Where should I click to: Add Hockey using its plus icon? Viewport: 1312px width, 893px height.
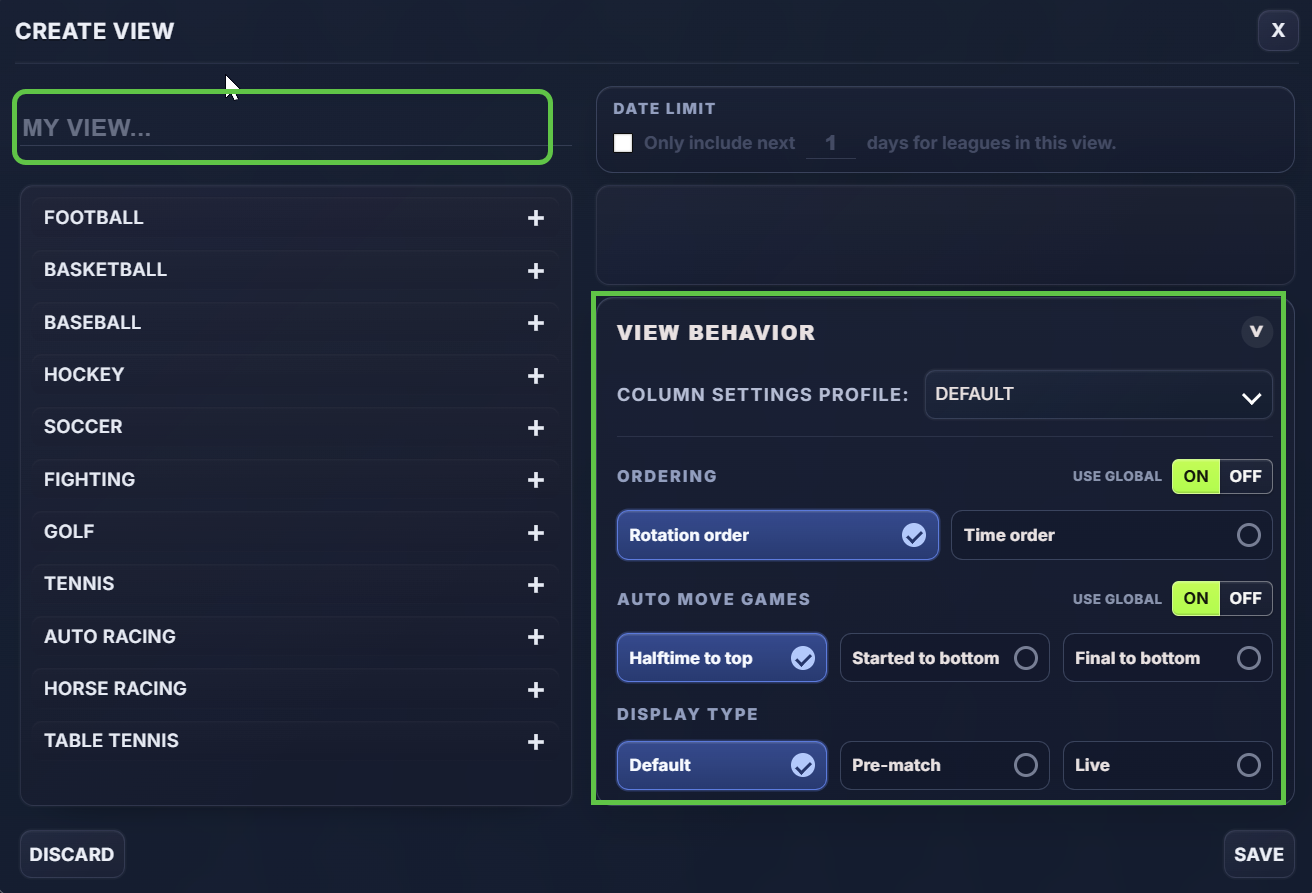pos(536,376)
